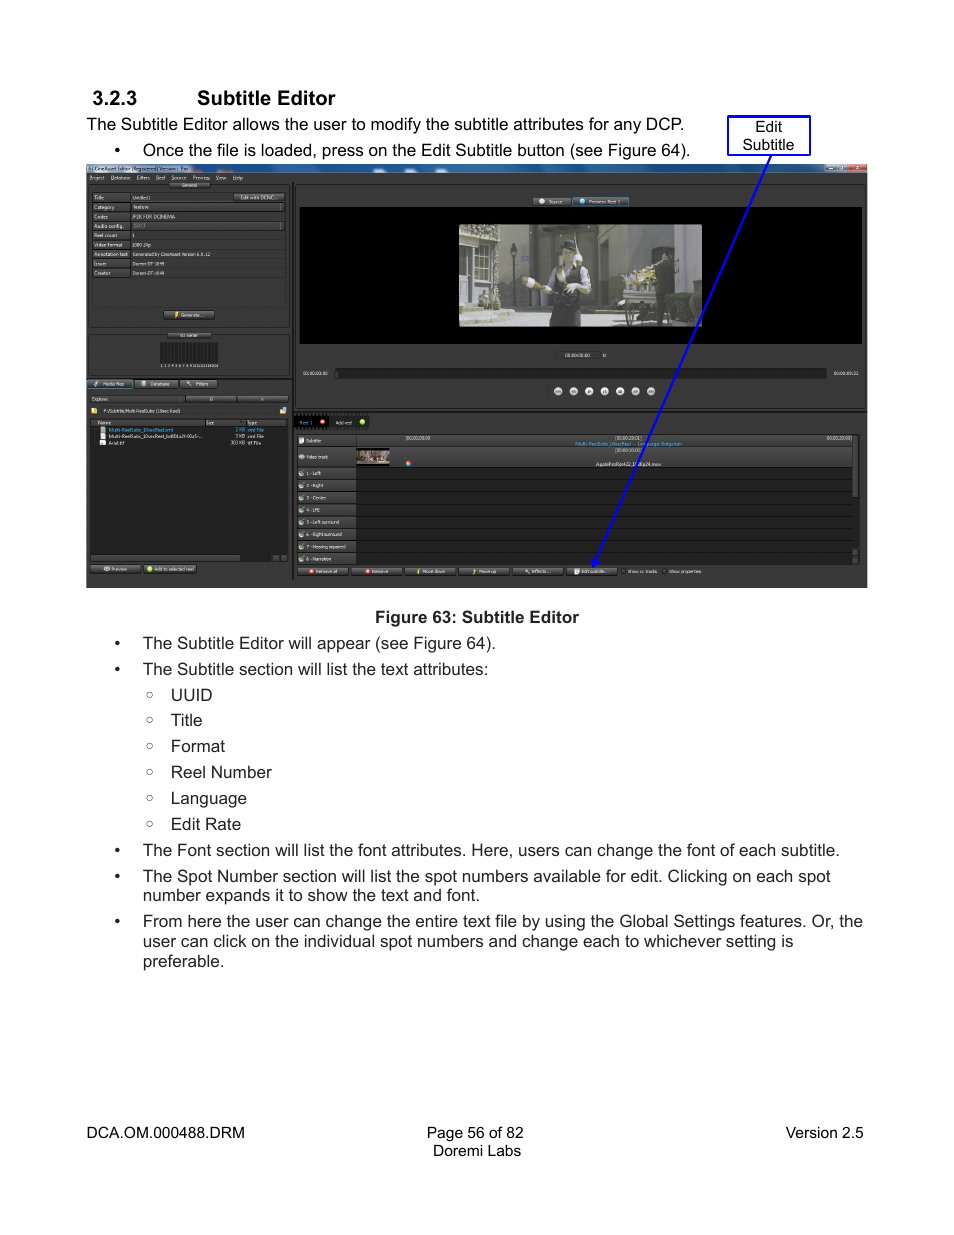Viewport: 954px width, 1235px height.
Task: Open the View menu
Action: pos(221,178)
